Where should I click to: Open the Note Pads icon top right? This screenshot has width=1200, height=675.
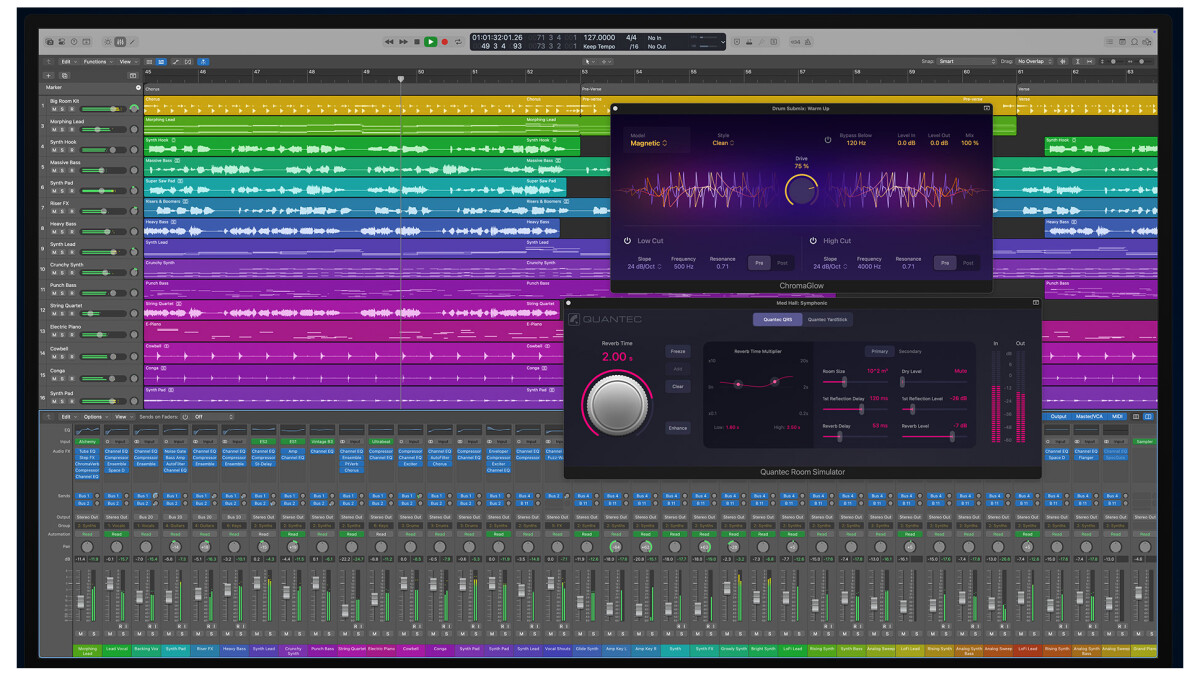pyautogui.click(x=1122, y=42)
